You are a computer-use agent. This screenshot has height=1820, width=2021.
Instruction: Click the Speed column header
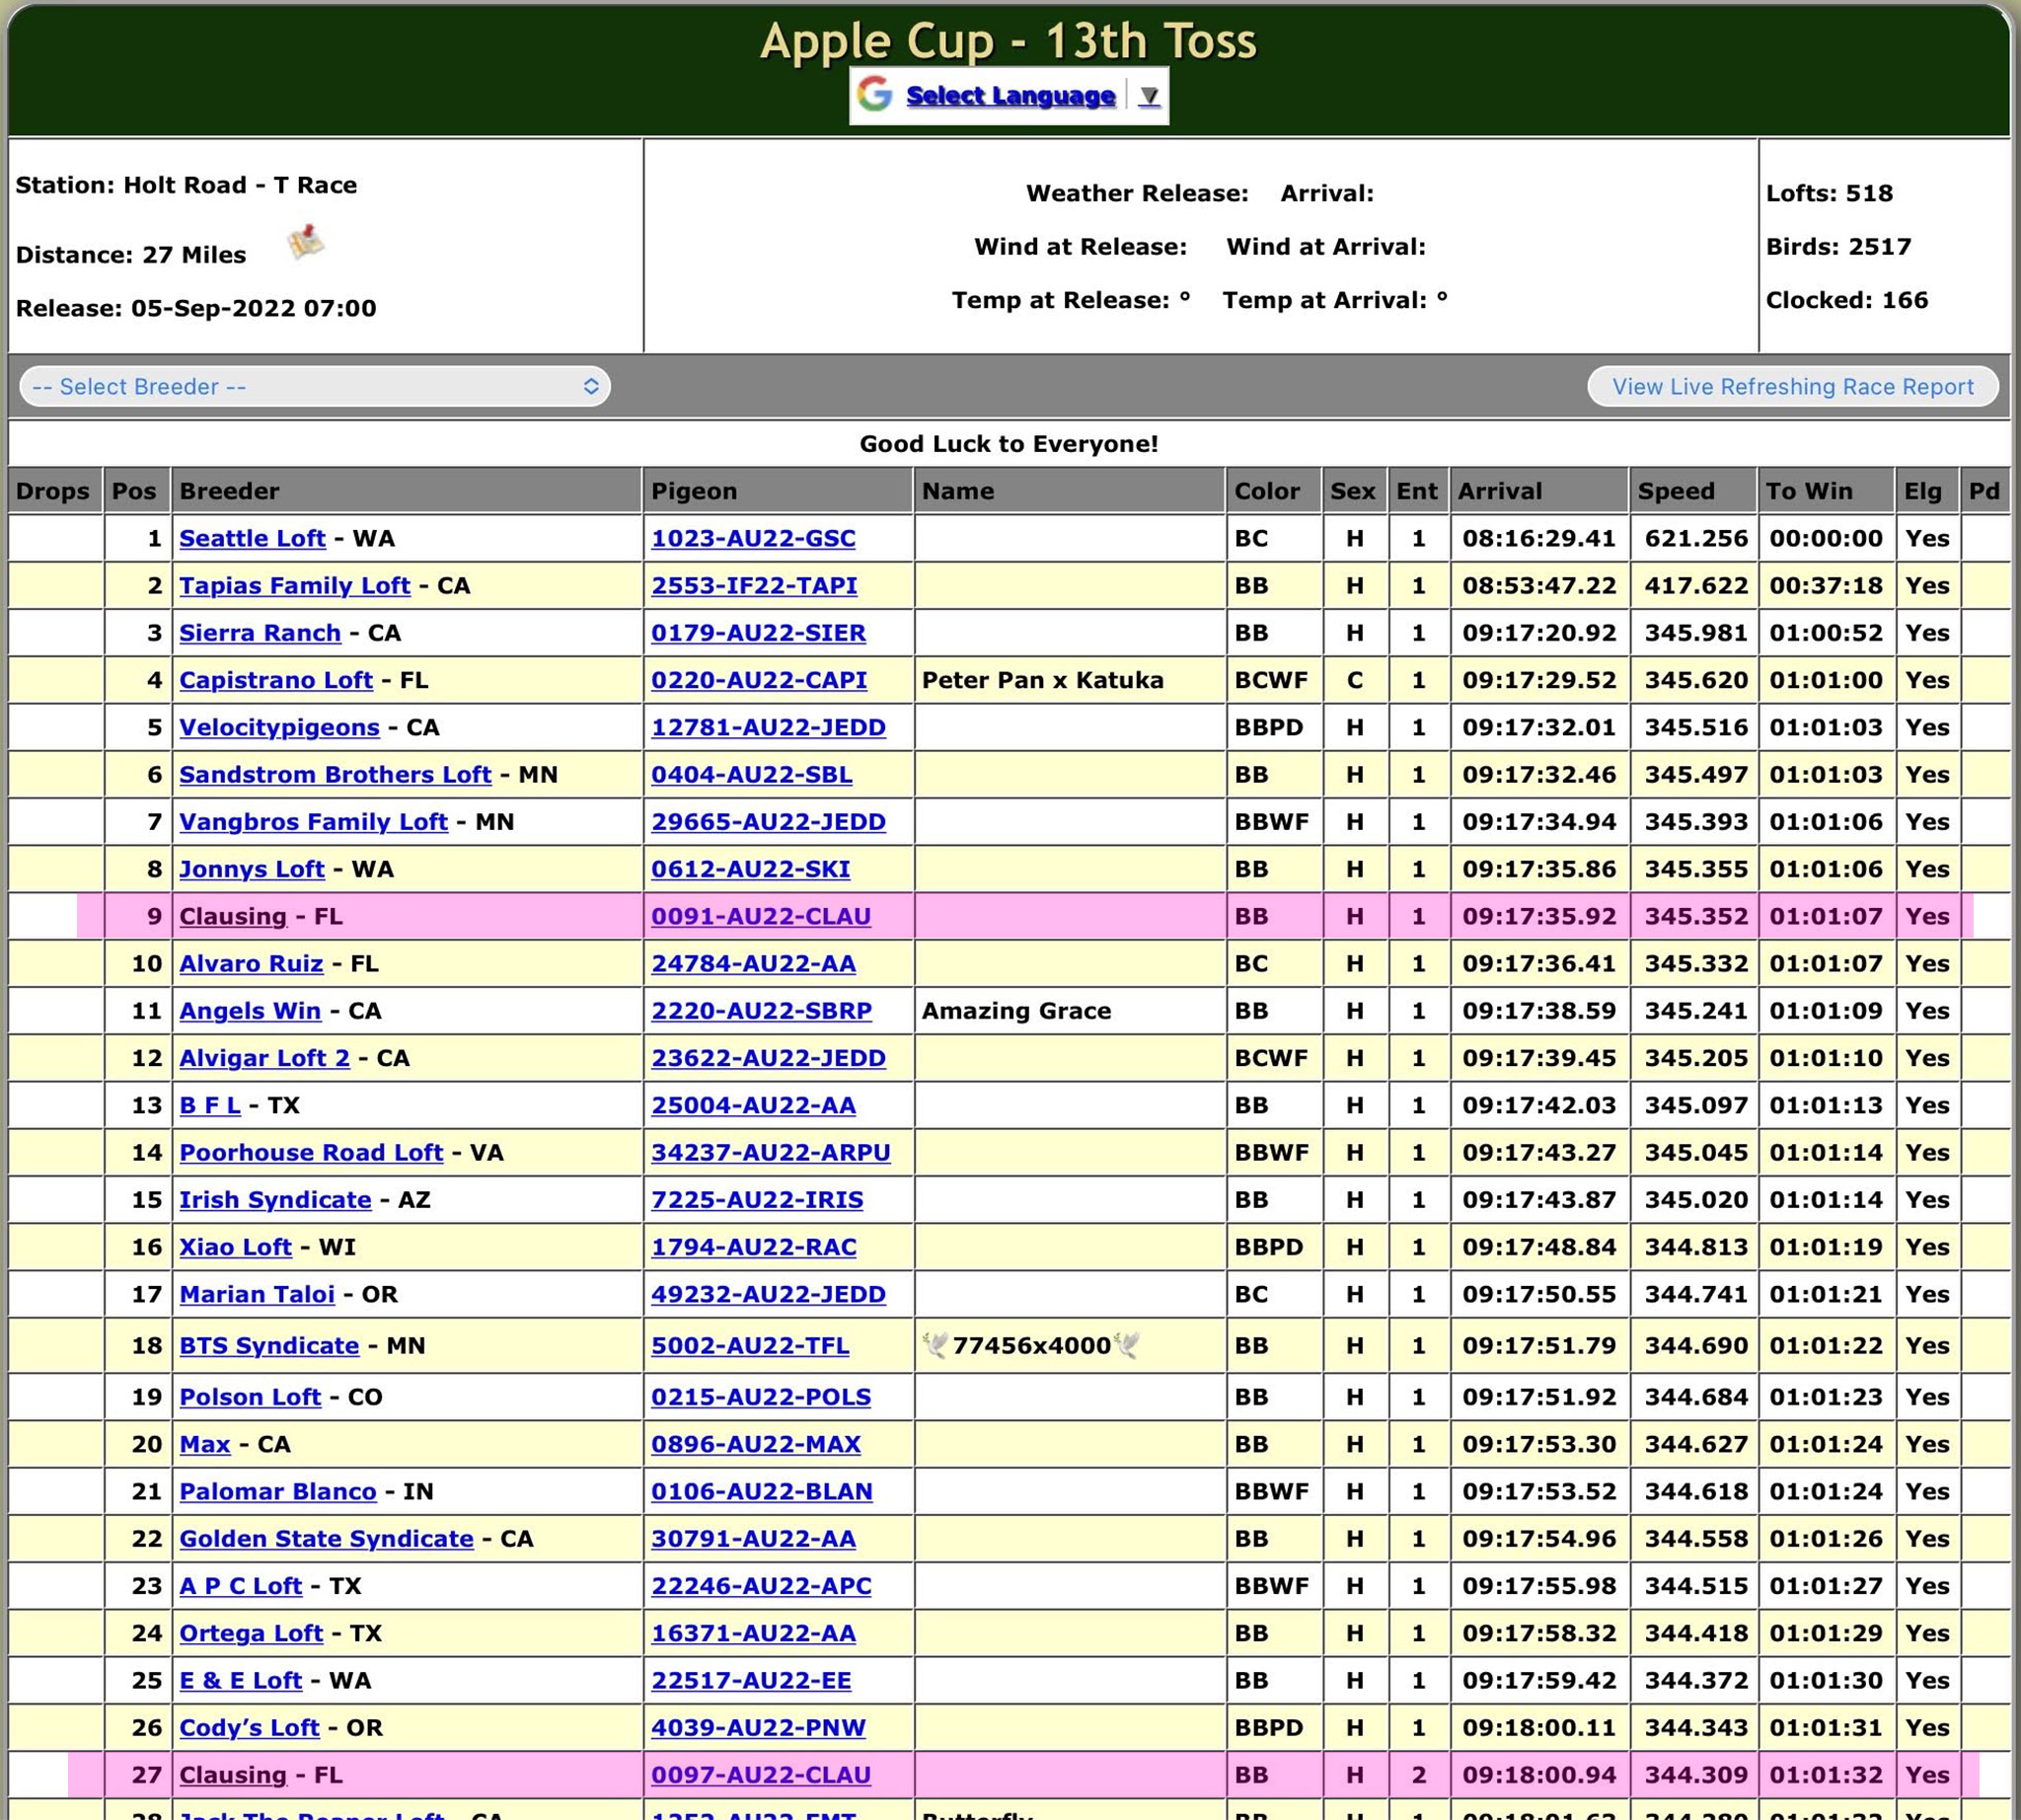pos(1676,491)
